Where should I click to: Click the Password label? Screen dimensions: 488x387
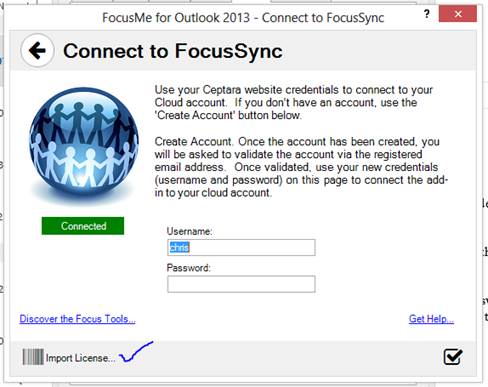pyautogui.click(x=188, y=268)
